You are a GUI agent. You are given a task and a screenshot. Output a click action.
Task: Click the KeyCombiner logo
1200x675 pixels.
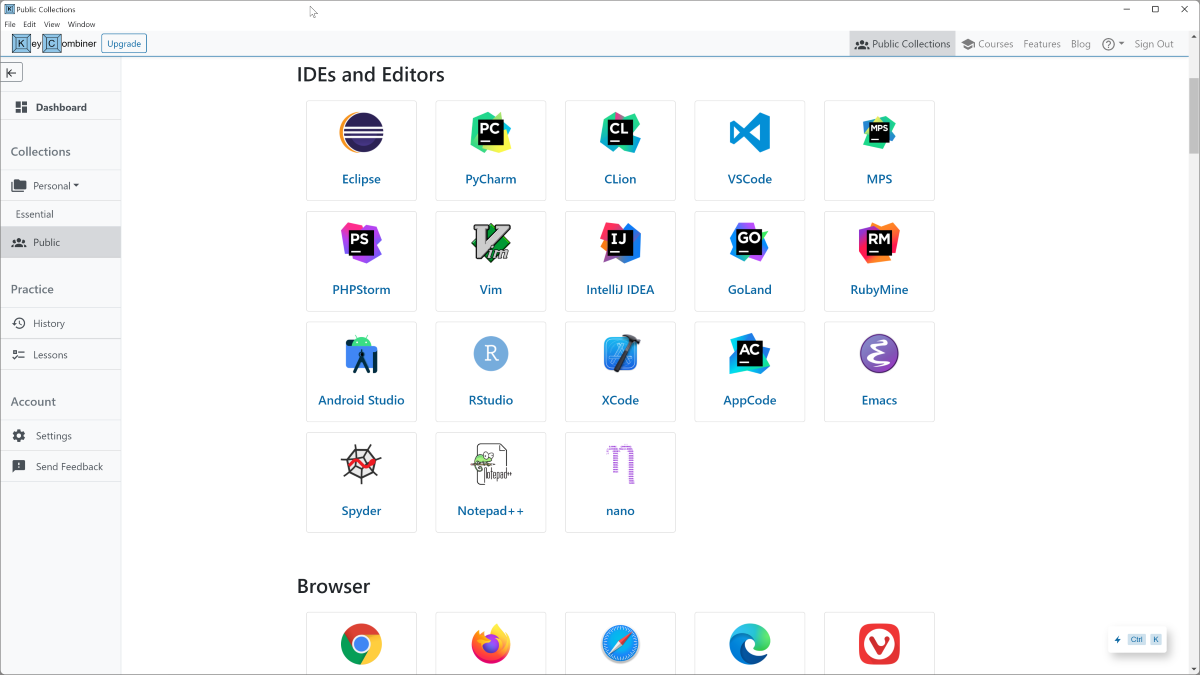point(54,44)
